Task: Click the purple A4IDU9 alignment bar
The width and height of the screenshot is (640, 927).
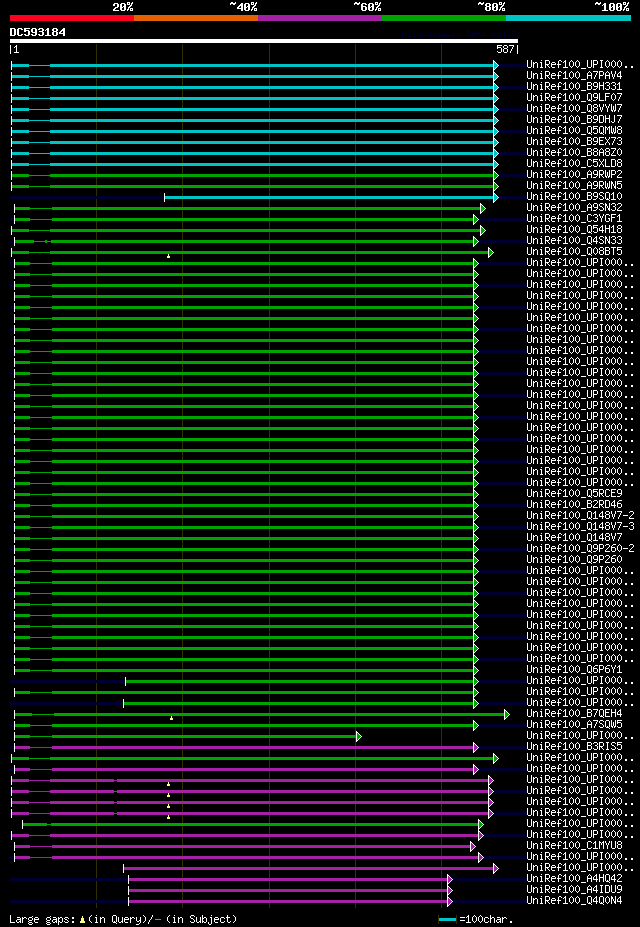Action: click(288, 890)
